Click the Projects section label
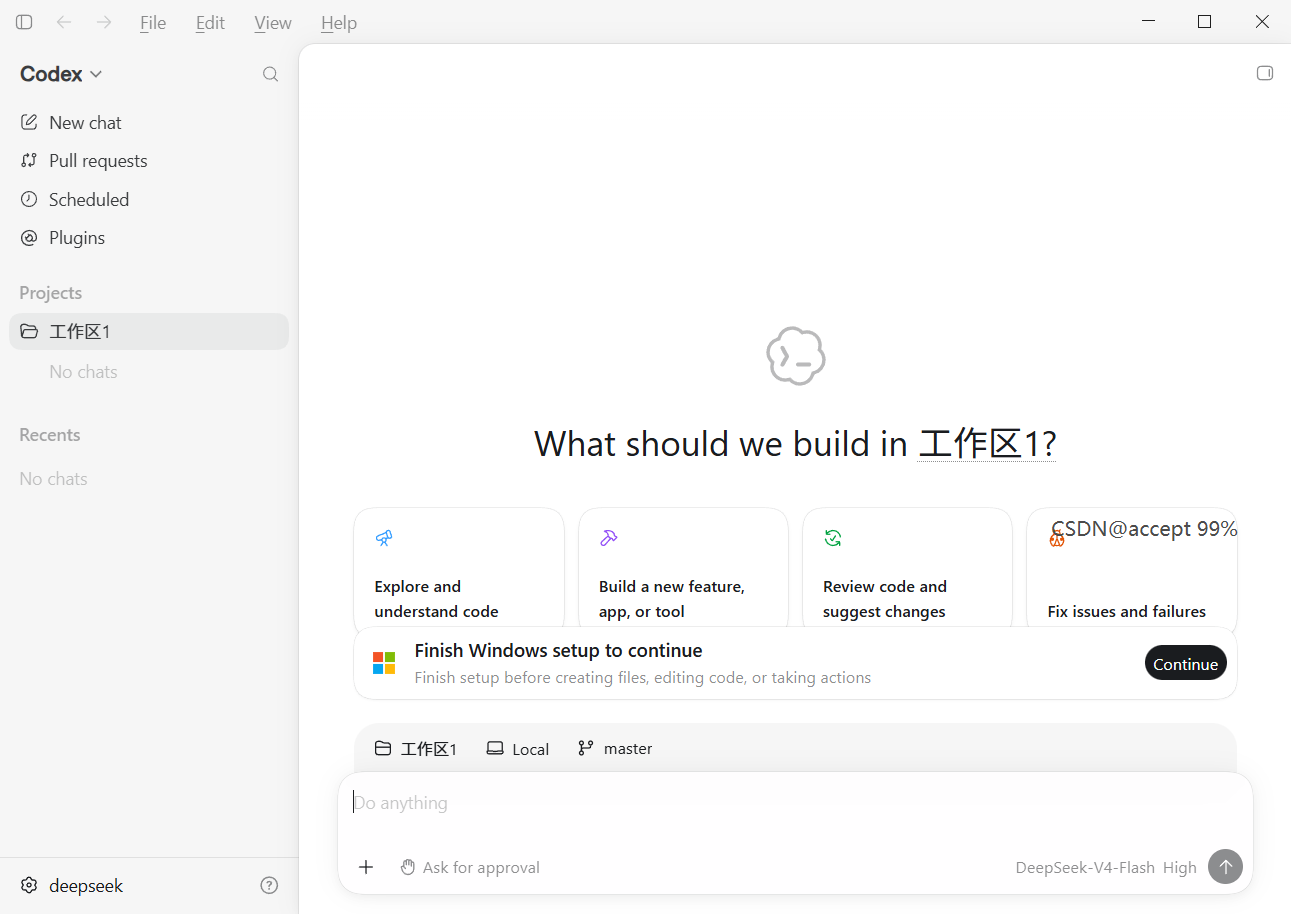Image resolution: width=1291 pixels, height=914 pixels. [x=51, y=293]
